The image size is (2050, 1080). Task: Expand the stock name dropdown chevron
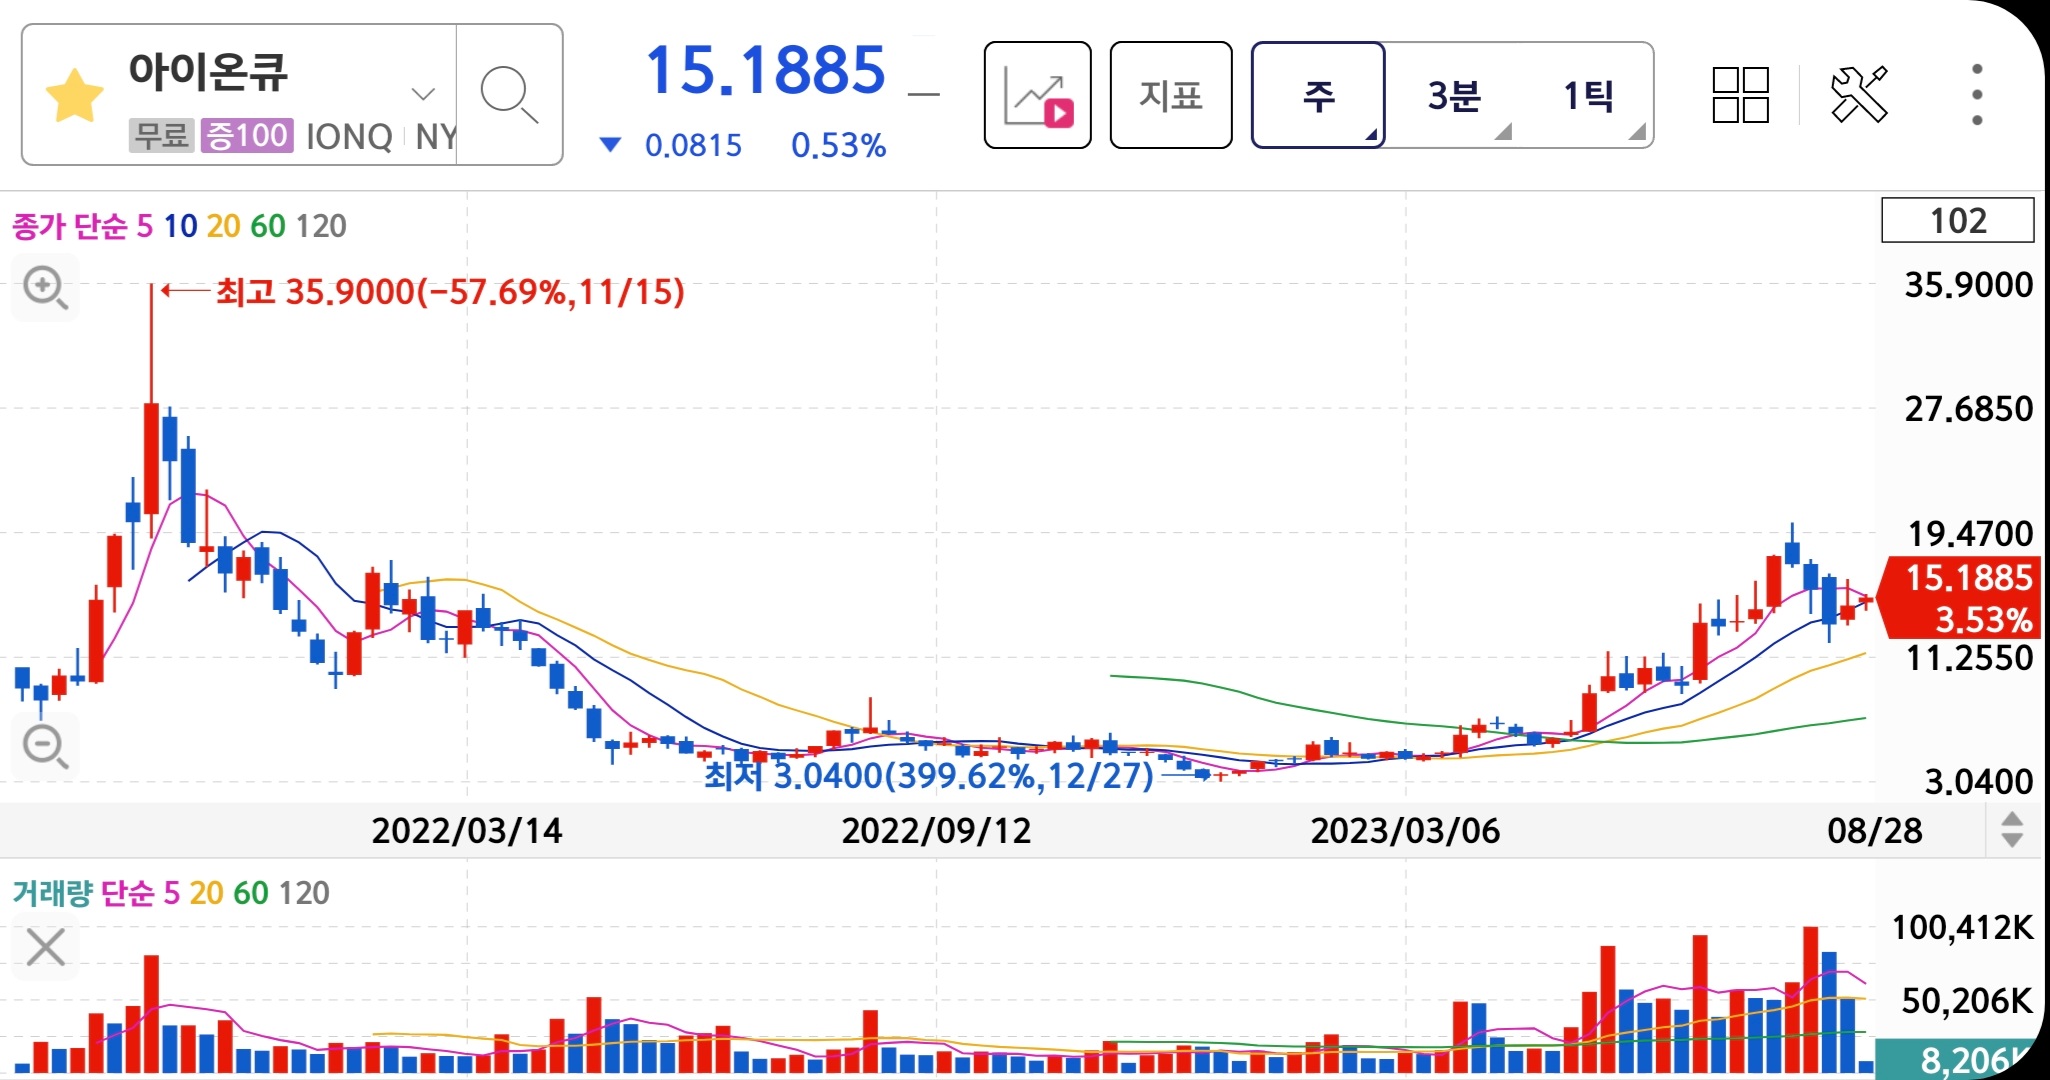click(424, 95)
